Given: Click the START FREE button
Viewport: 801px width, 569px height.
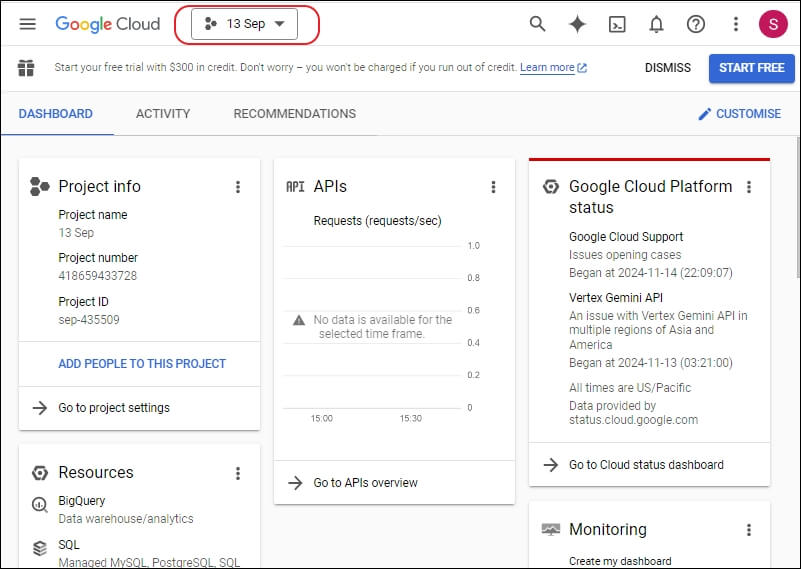Looking at the screenshot, I should click(x=751, y=68).
